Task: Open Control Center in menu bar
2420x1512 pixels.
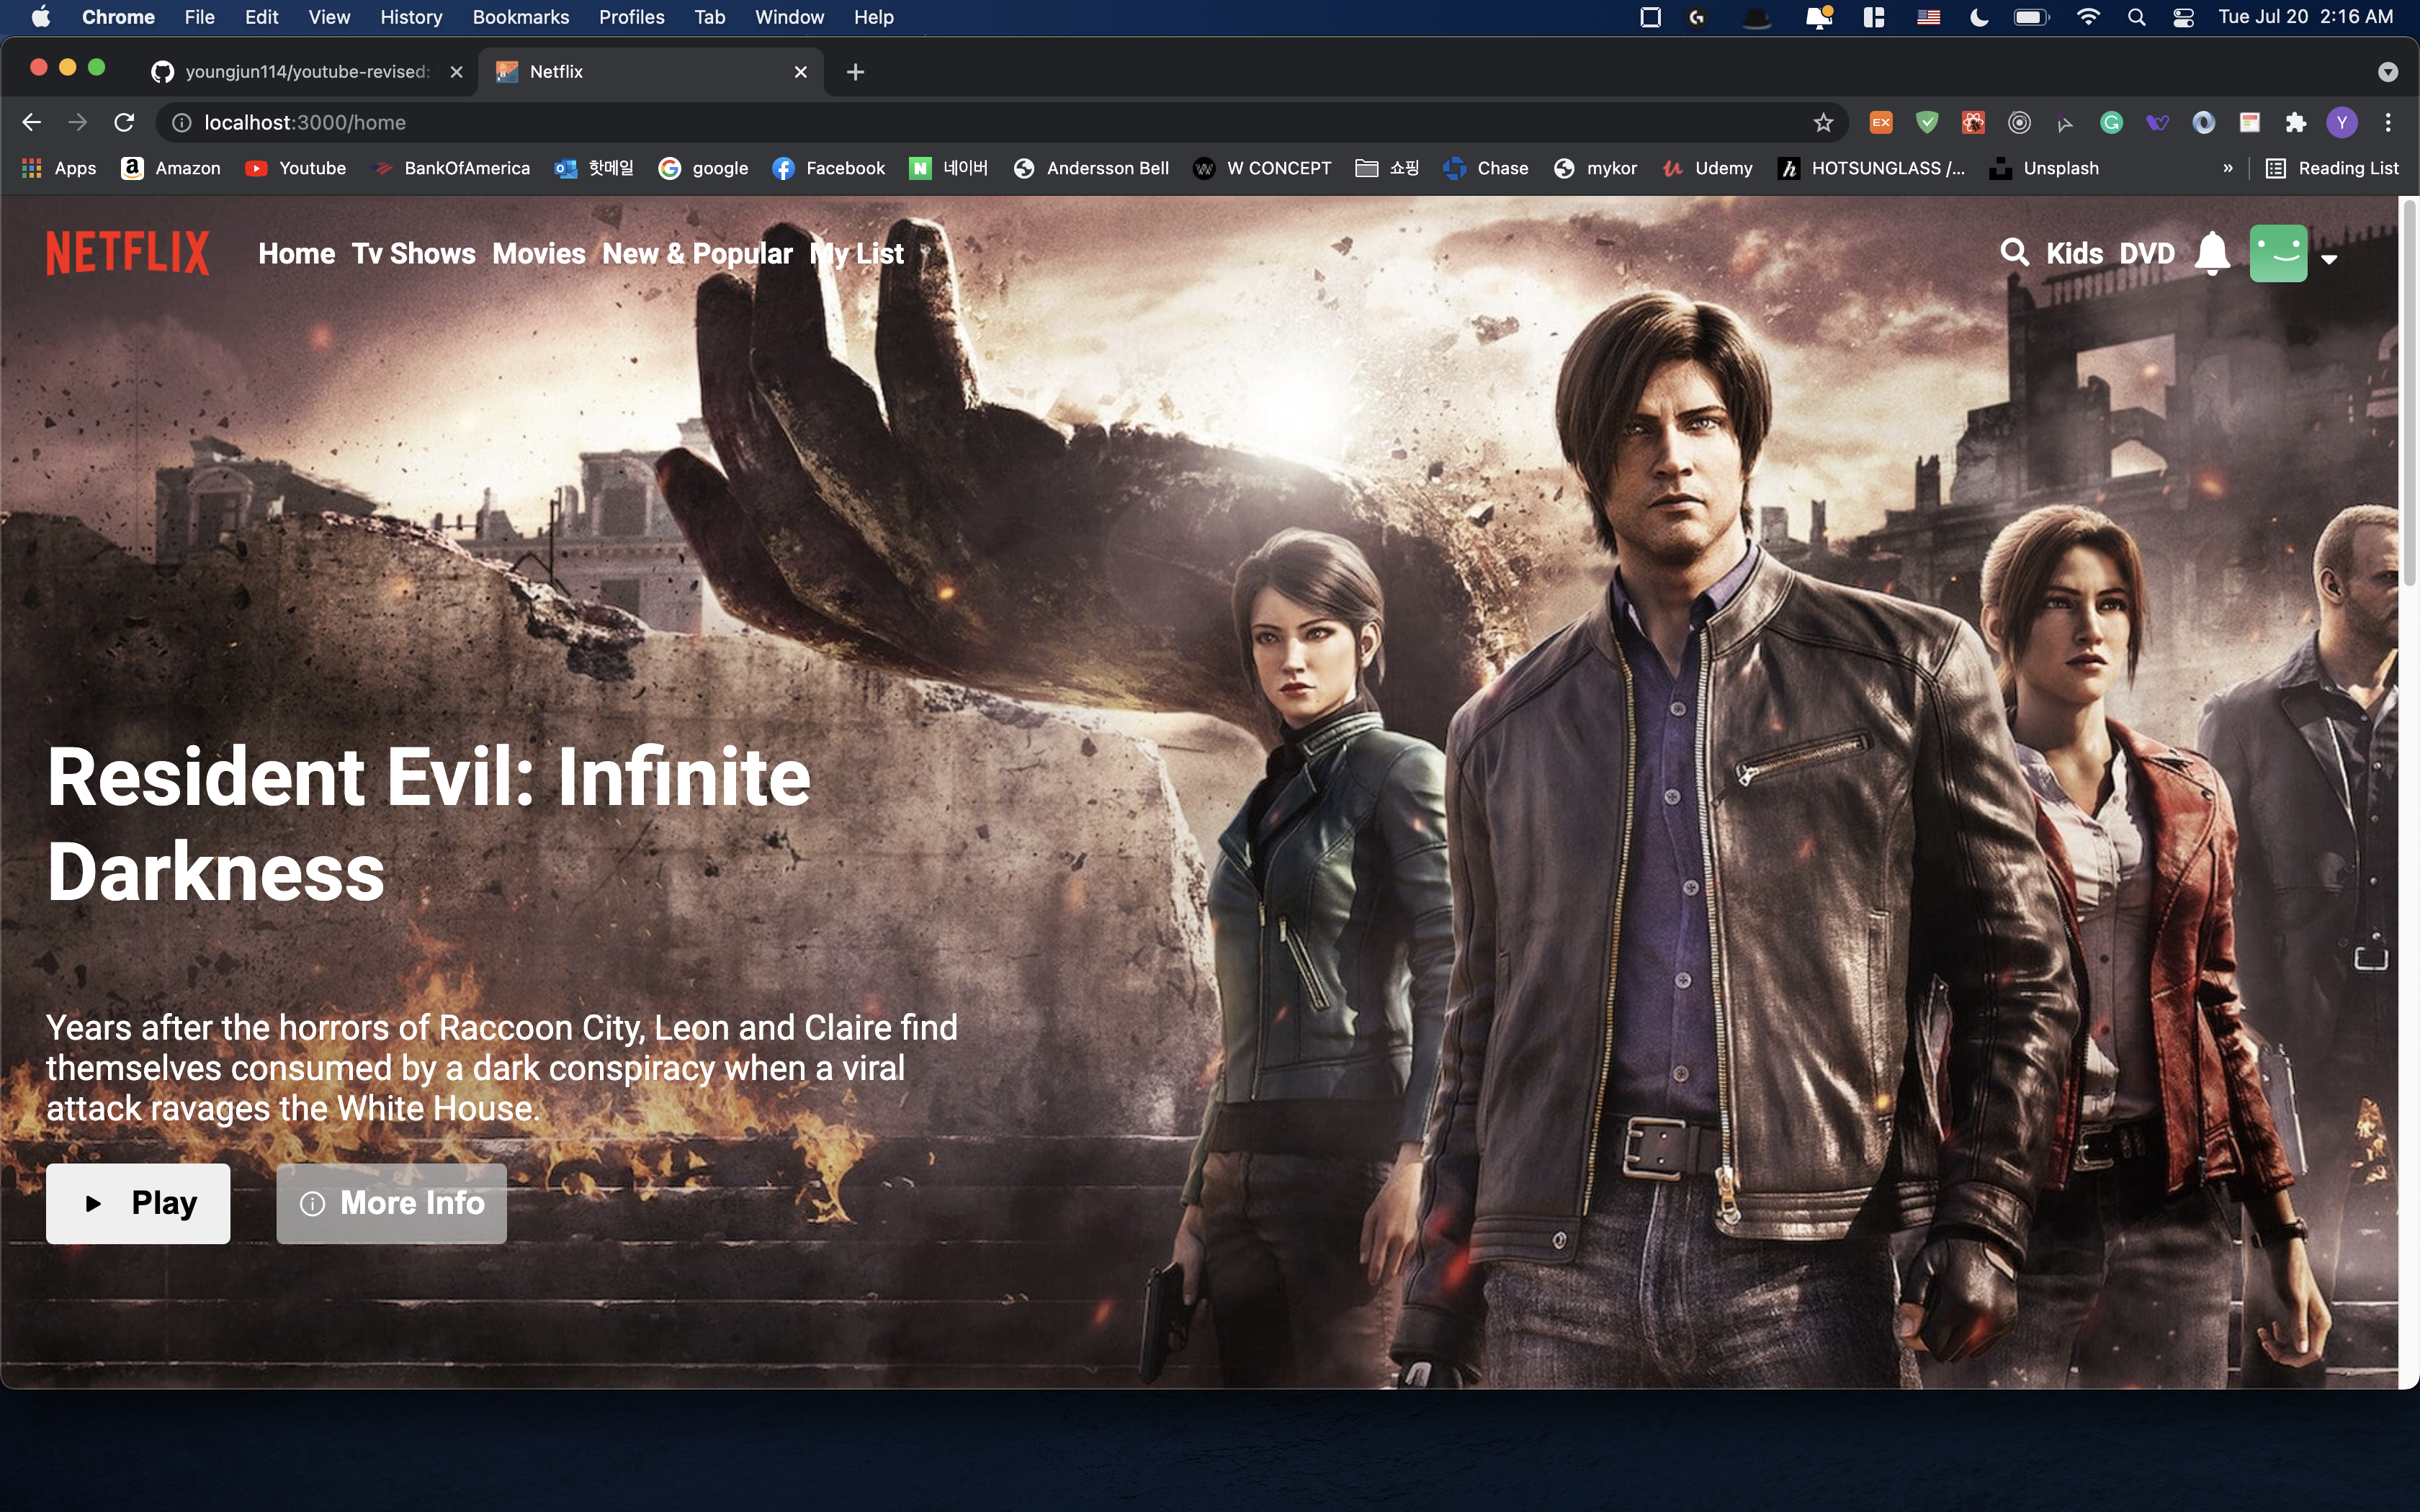Action: (x=2183, y=17)
